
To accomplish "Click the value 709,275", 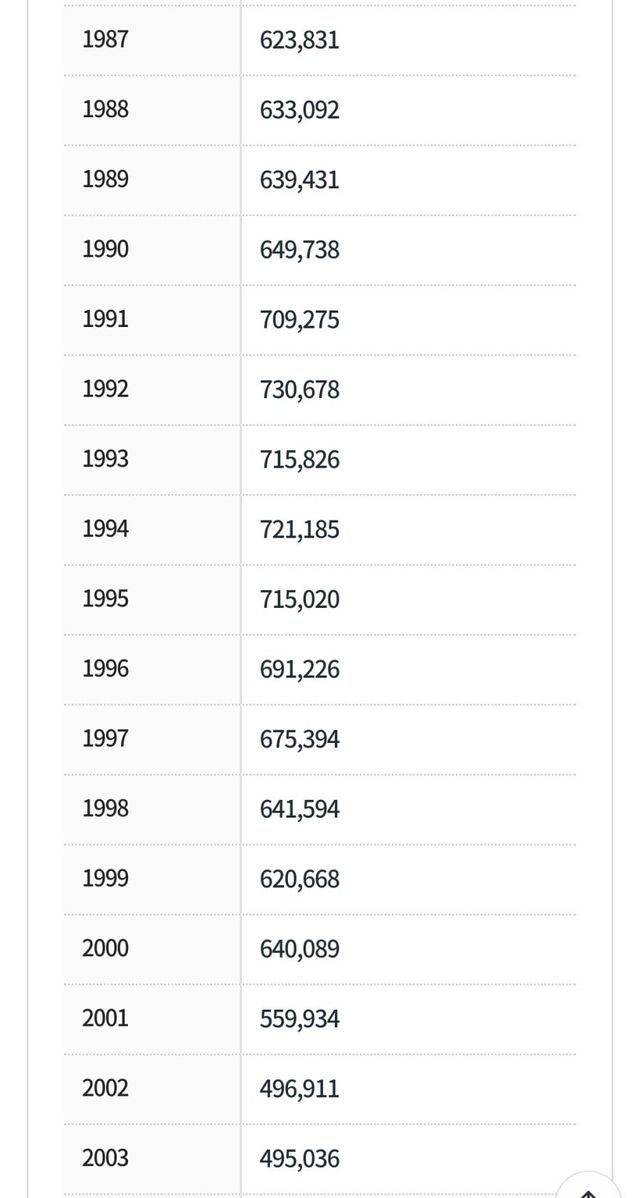I will coord(299,320).
